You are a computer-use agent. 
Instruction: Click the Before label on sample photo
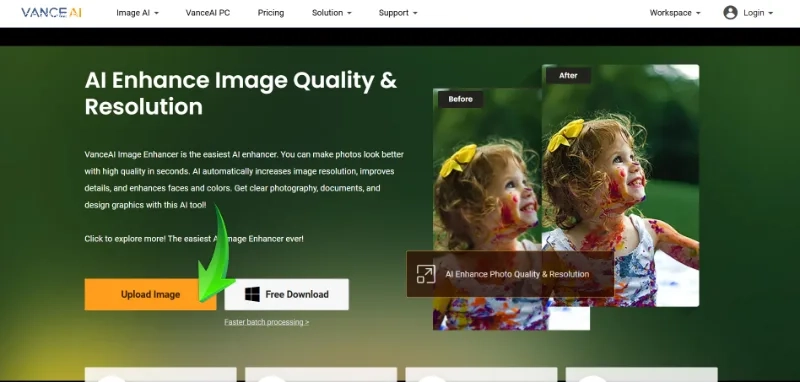pyautogui.click(x=461, y=99)
